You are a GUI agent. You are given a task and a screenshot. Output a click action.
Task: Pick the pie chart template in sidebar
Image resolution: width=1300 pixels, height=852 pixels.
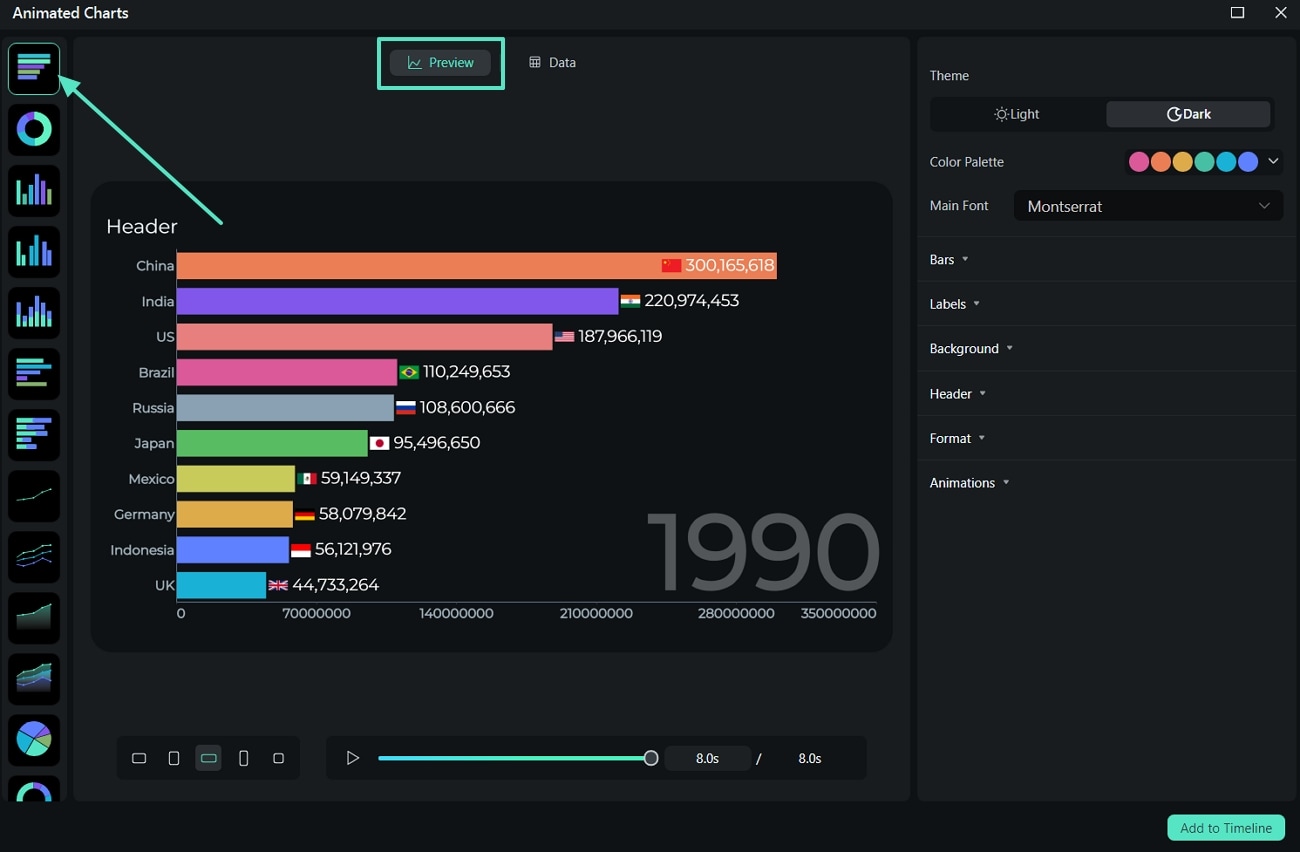click(34, 740)
